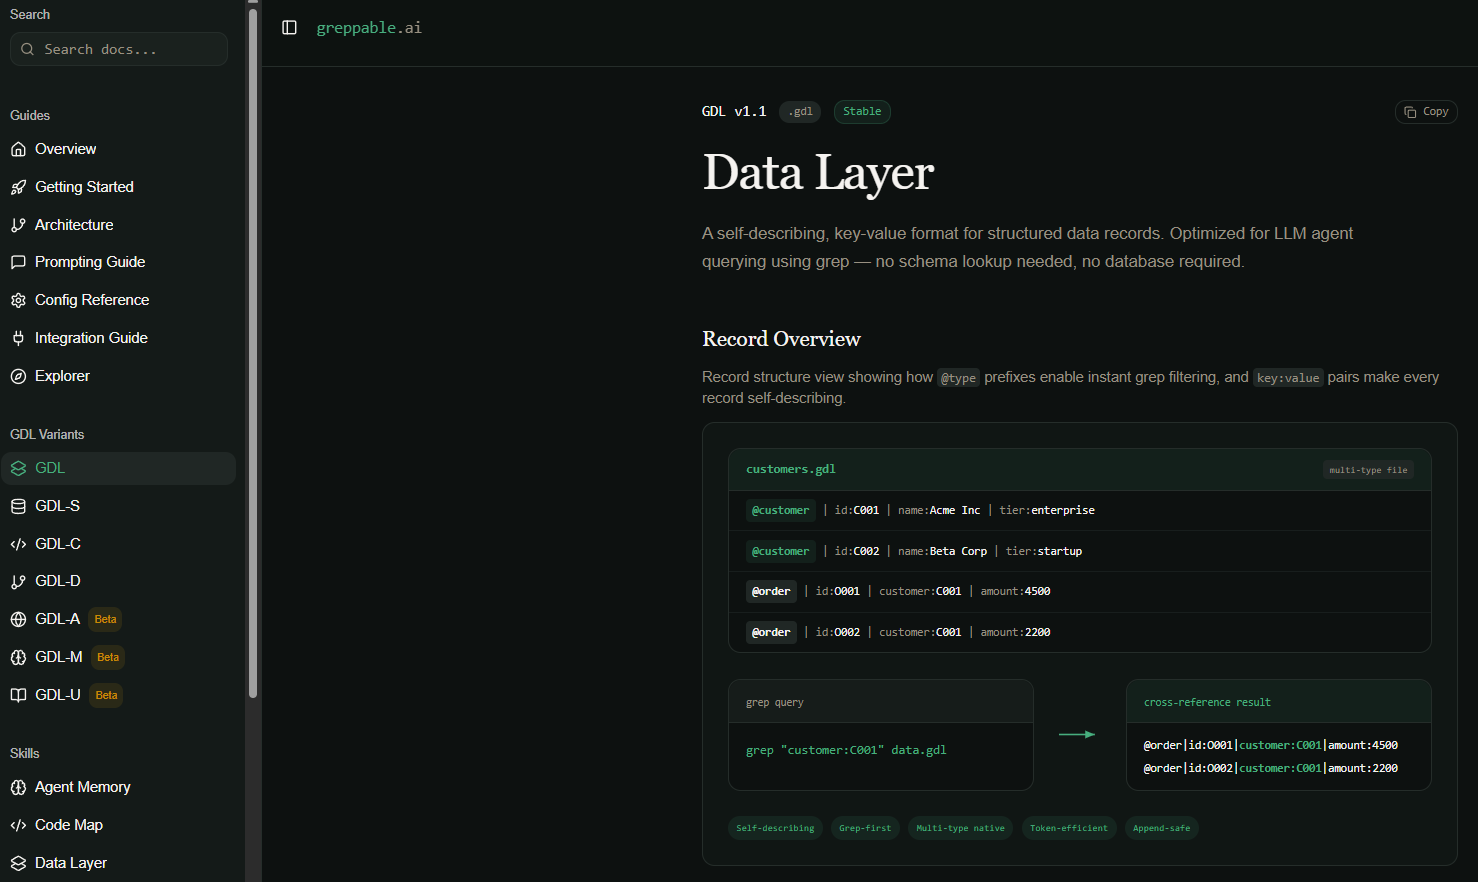The height and width of the screenshot is (882, 1478).
Task: Click the GDL layers icon
Action: (18, 468)
